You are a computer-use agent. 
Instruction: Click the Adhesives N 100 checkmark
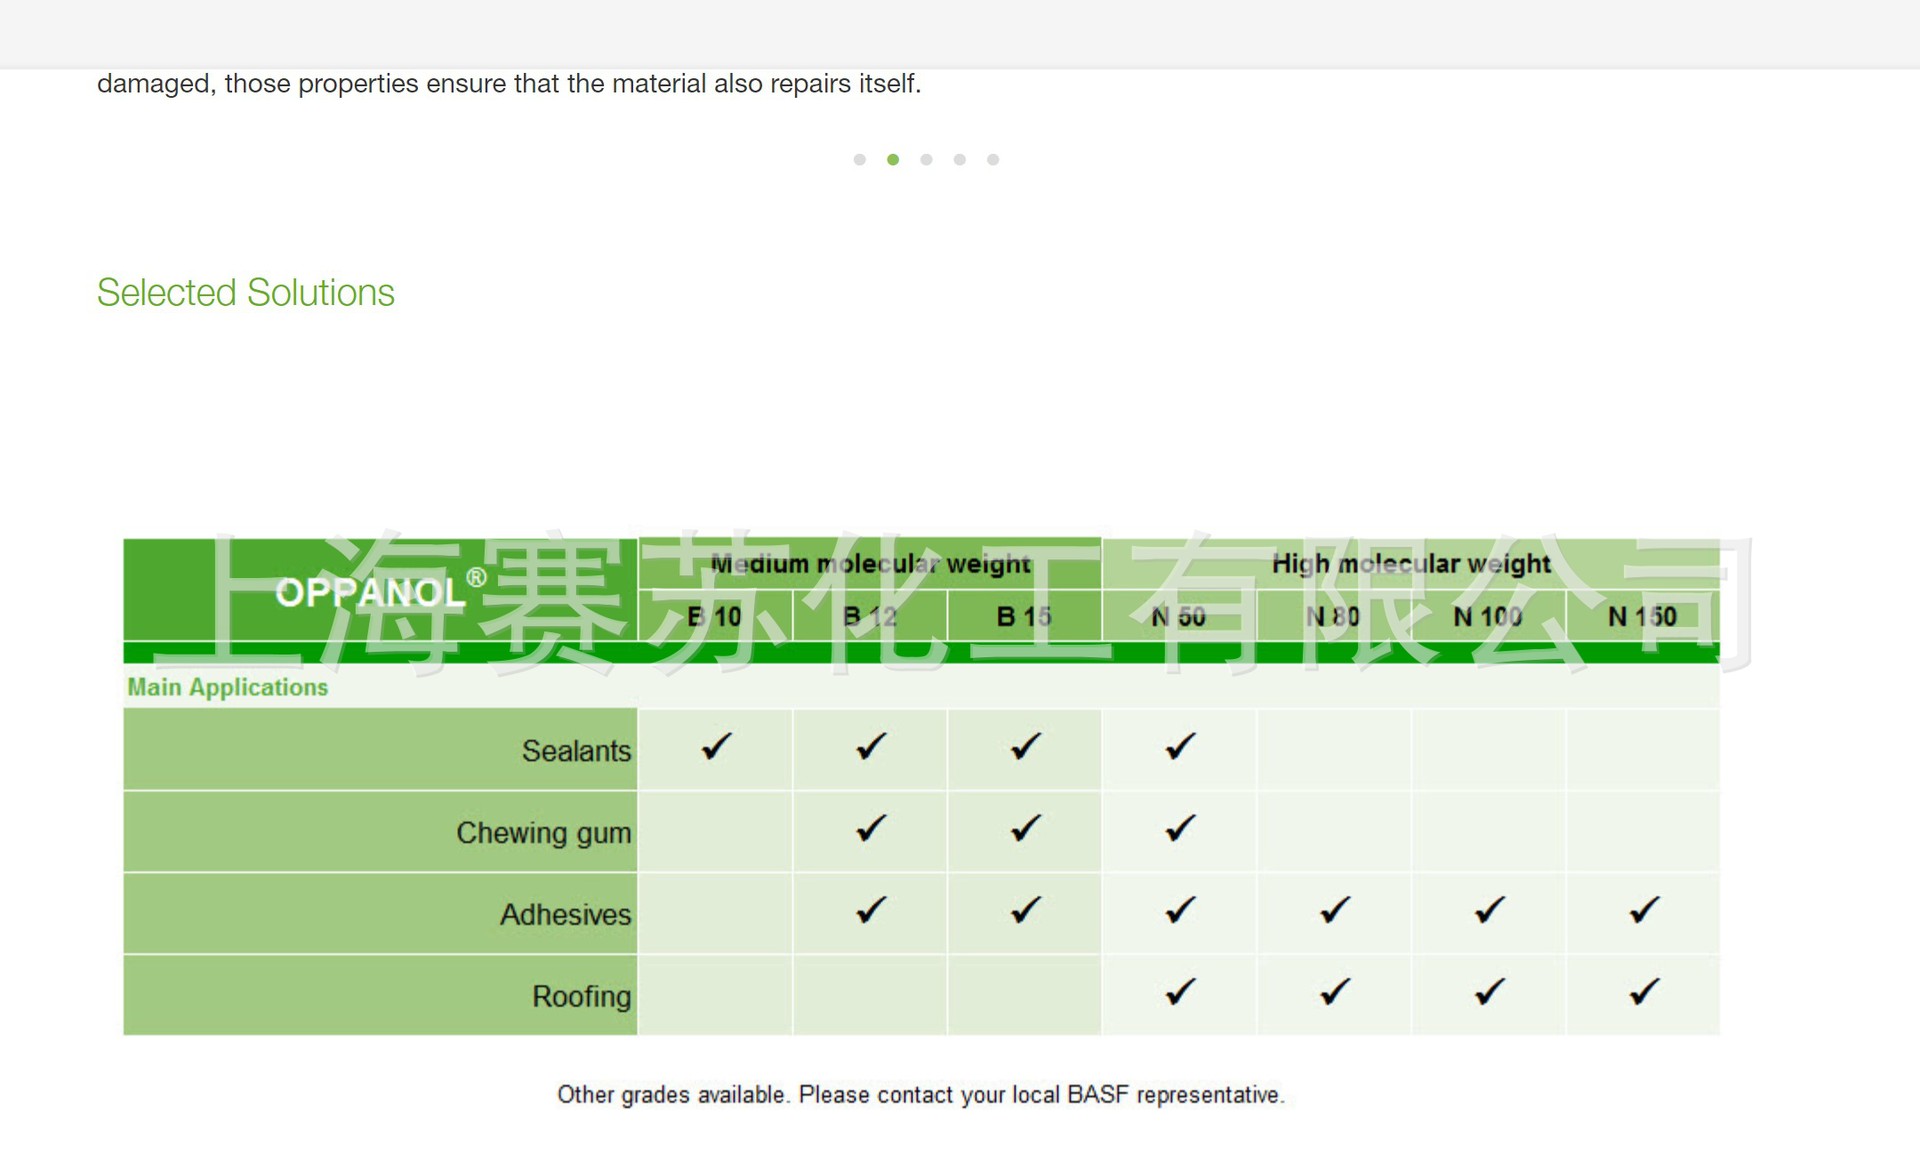coord(1489,910)
